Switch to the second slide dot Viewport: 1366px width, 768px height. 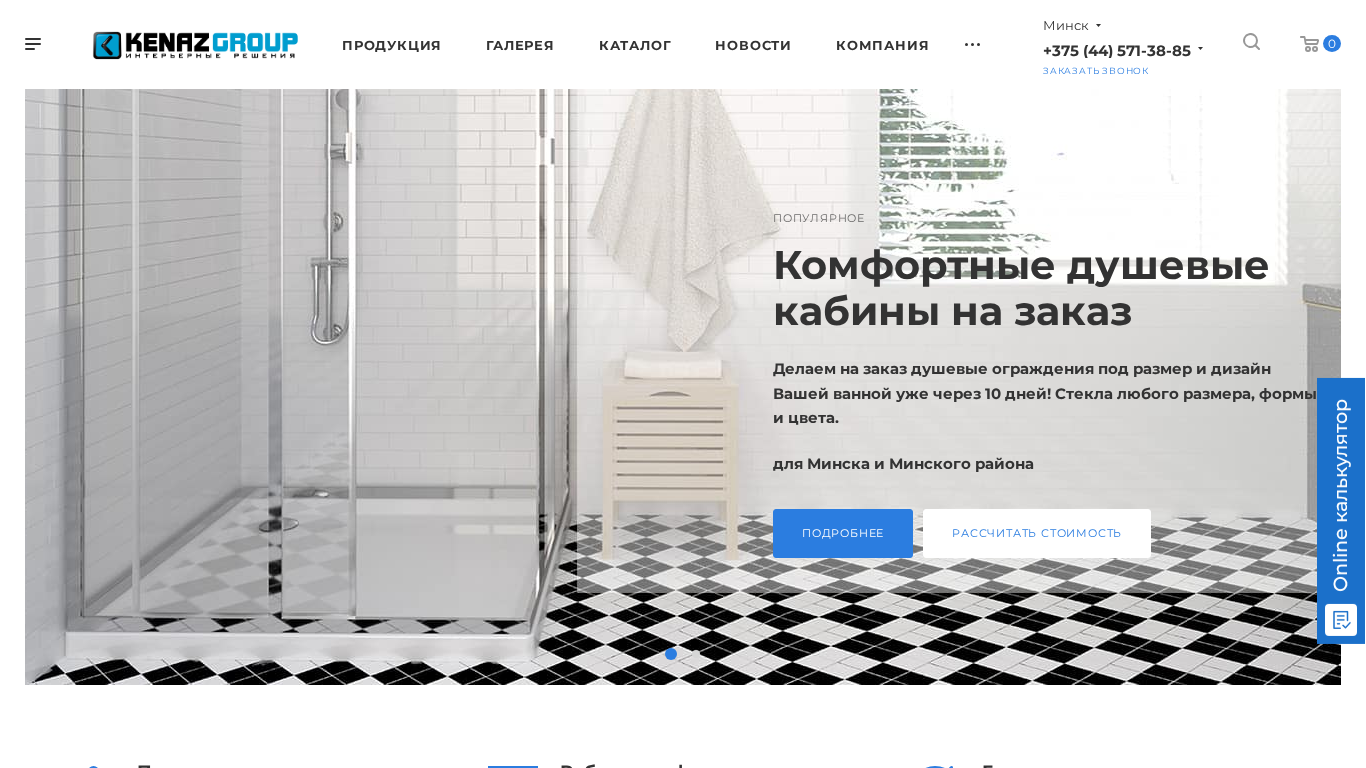click(695, 654)
